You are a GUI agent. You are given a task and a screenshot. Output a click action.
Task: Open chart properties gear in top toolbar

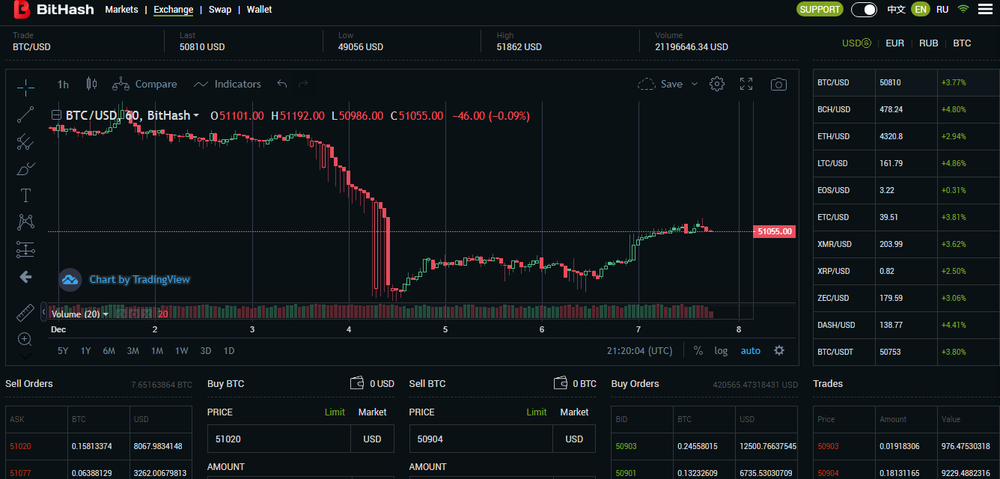[x=717, y=84]
